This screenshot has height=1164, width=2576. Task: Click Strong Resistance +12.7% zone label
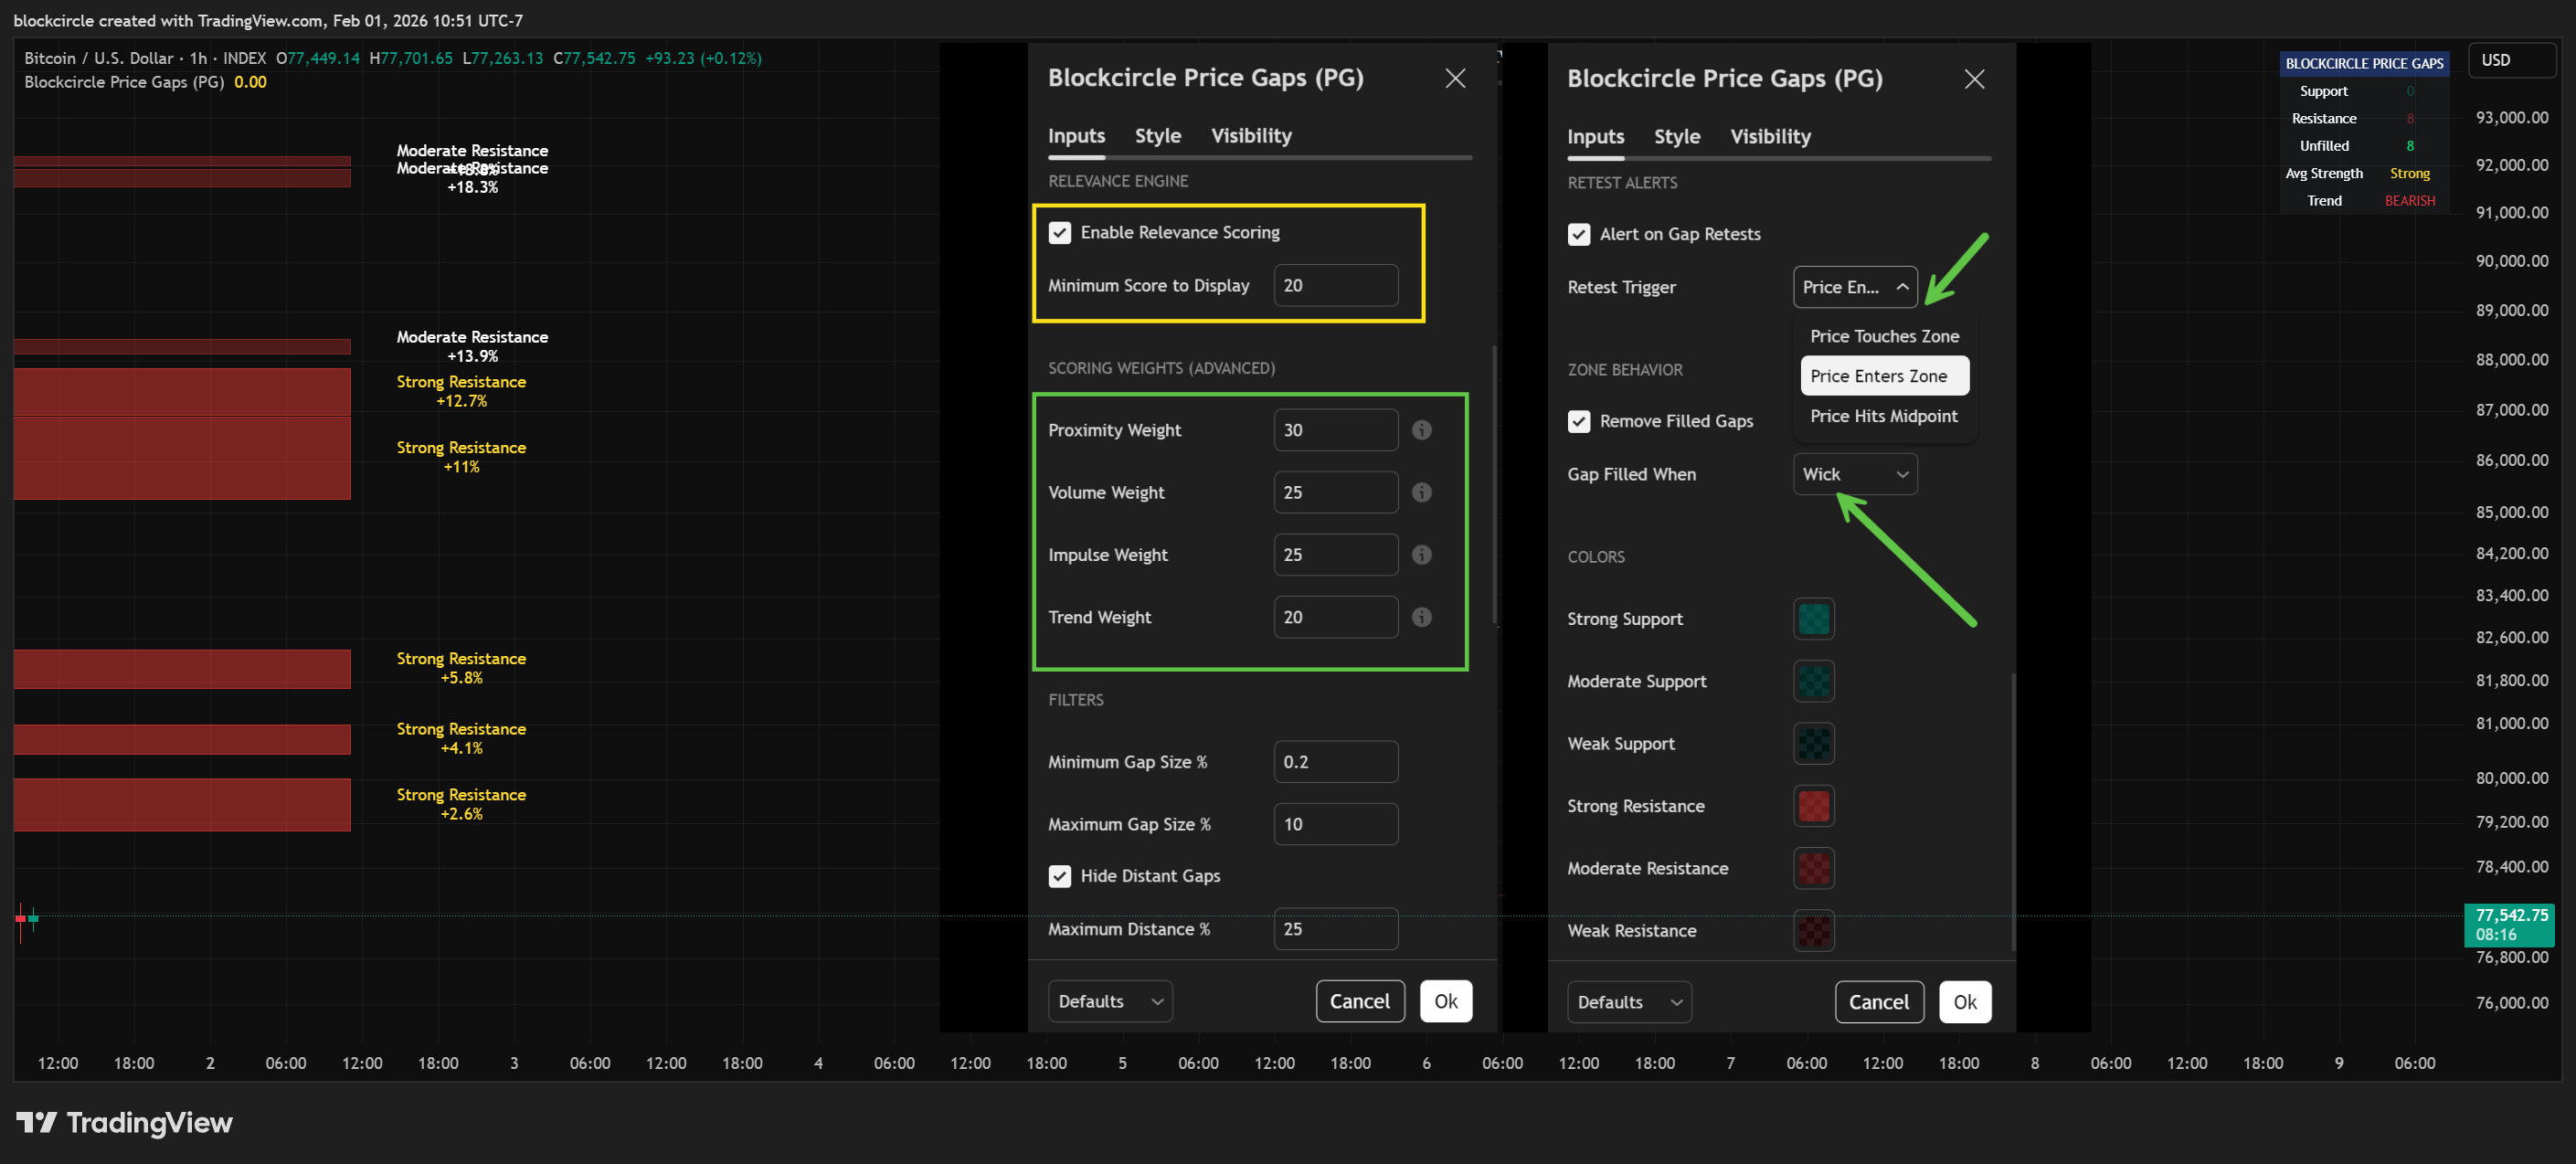point(461,391)
